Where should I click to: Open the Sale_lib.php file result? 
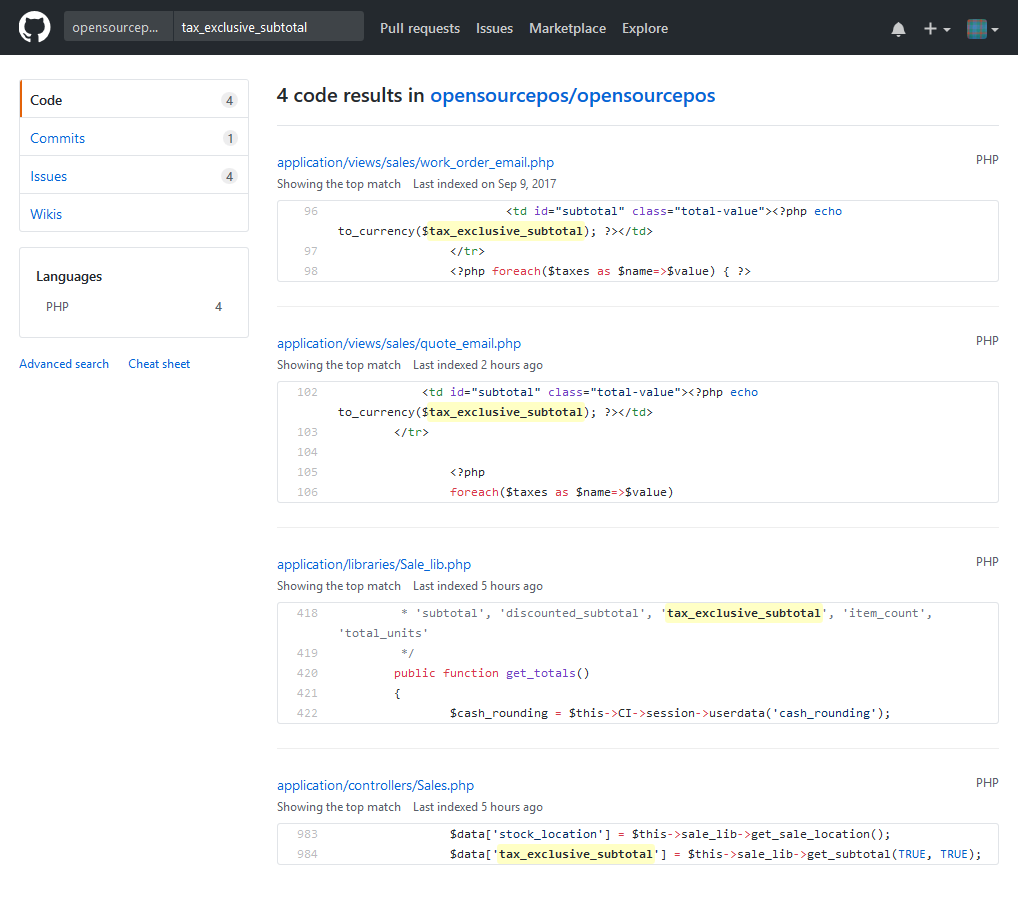click(x=373, y=564)
